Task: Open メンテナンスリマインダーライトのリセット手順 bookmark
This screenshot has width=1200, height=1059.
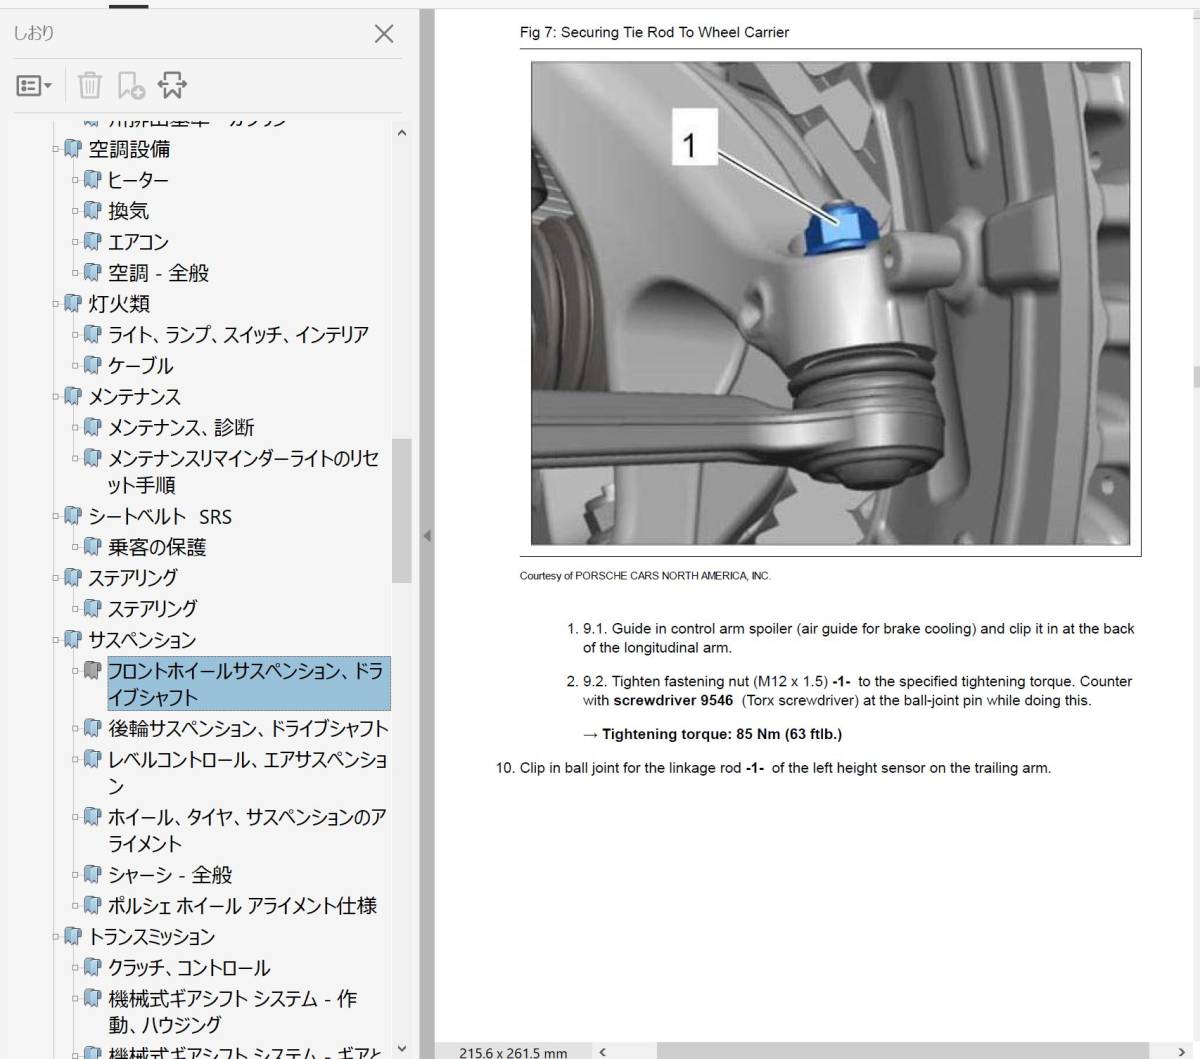Action: point(243,472)
